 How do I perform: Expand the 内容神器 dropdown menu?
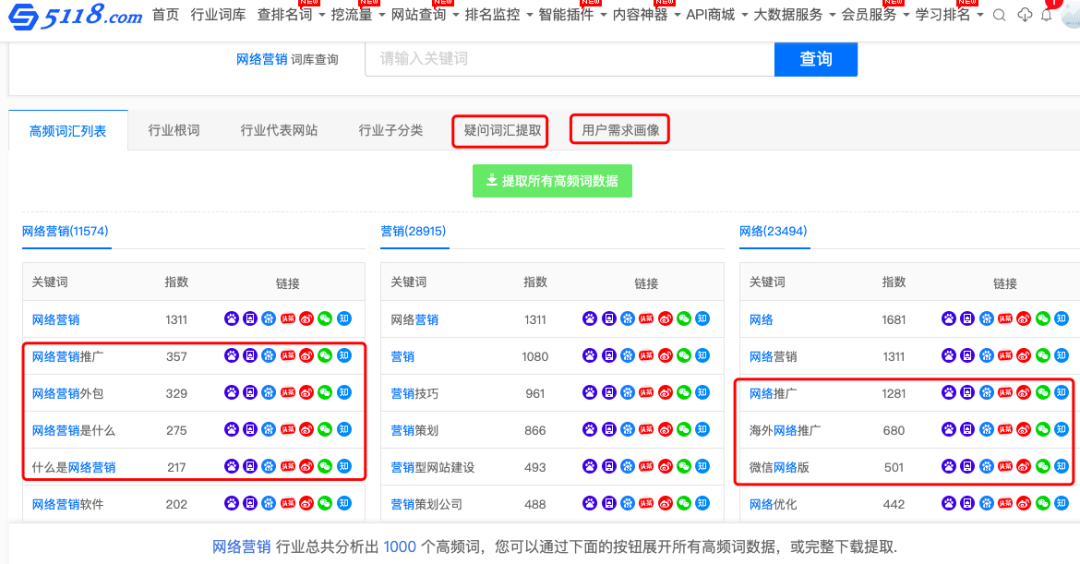pos(646,14)
